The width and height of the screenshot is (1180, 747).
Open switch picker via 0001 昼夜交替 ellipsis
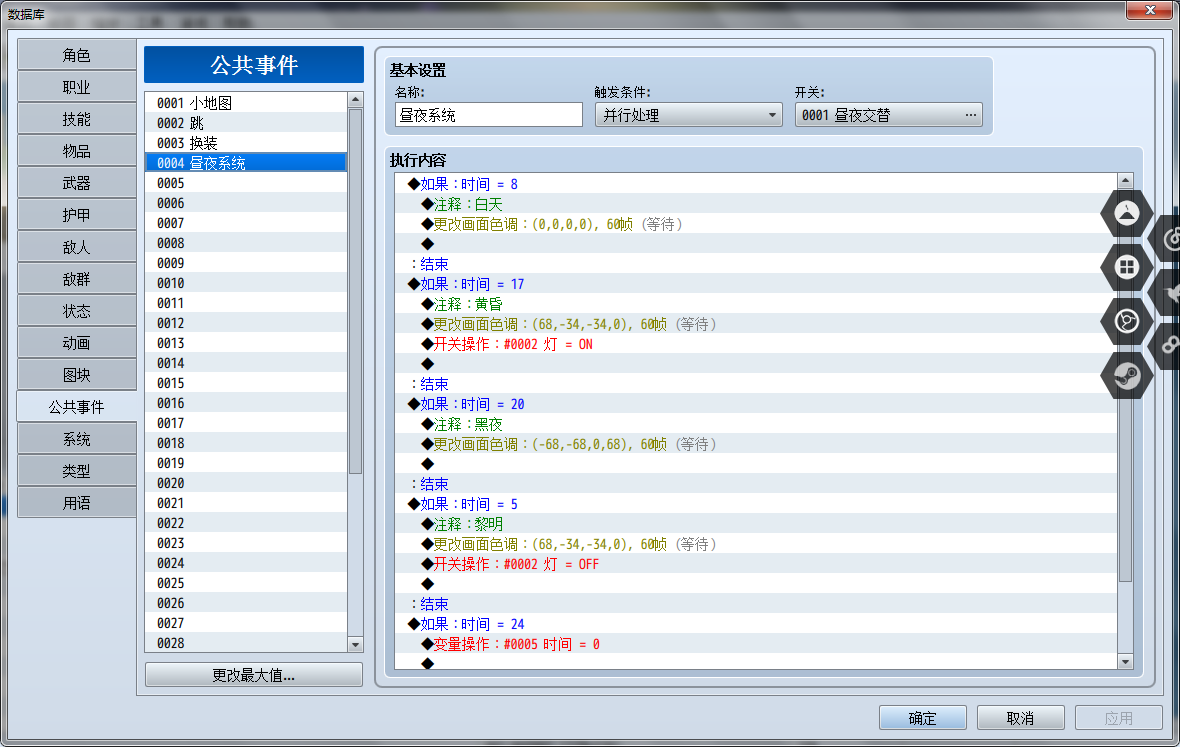pyautogui.click(x=970, y=115)
